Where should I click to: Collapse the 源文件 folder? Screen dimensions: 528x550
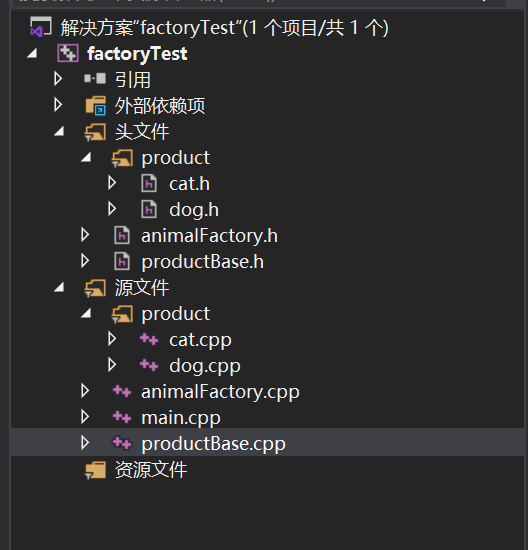[59, 287]
